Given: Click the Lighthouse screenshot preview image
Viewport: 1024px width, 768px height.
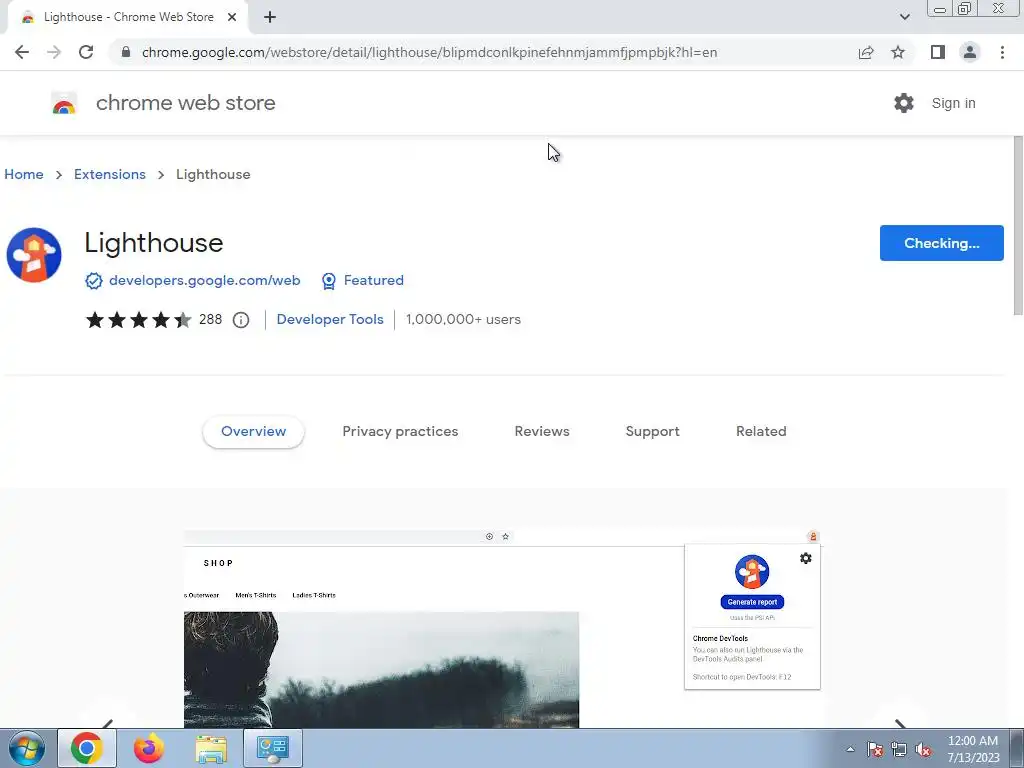Looking at the screenshot, I should point(502,628).
